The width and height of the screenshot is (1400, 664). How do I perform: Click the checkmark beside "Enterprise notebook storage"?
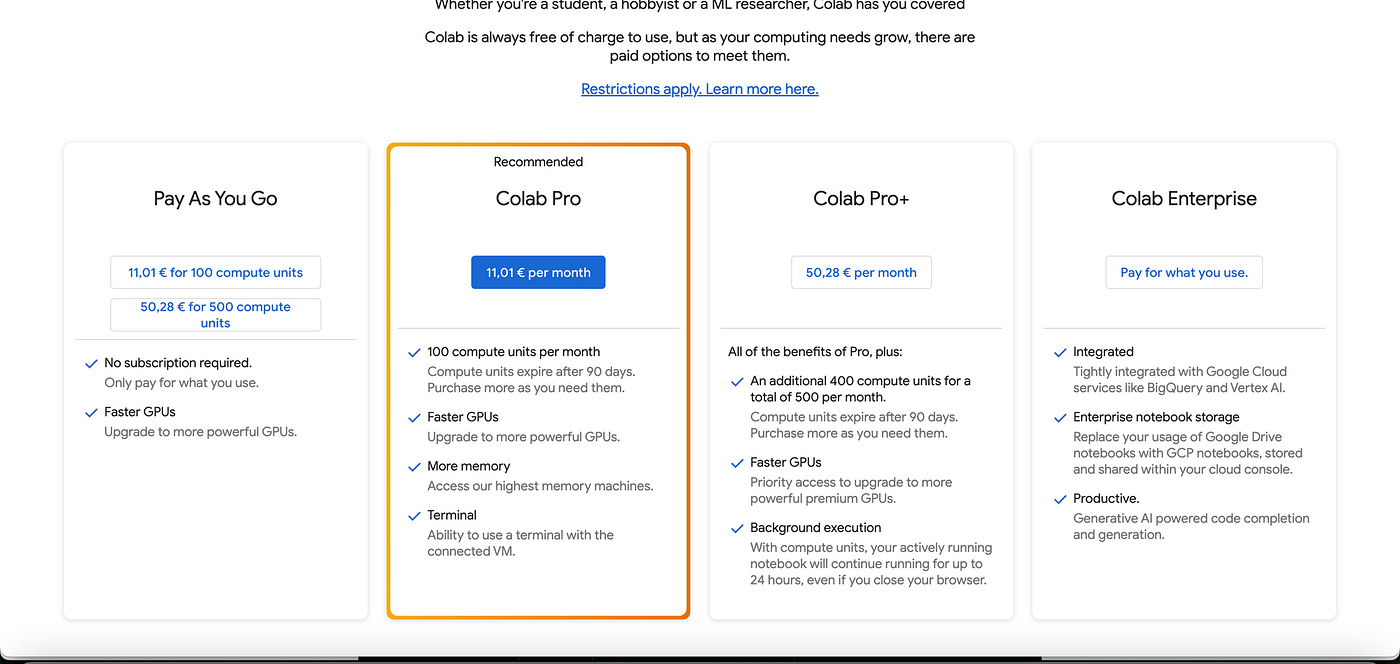click(x=1060, y=417)
